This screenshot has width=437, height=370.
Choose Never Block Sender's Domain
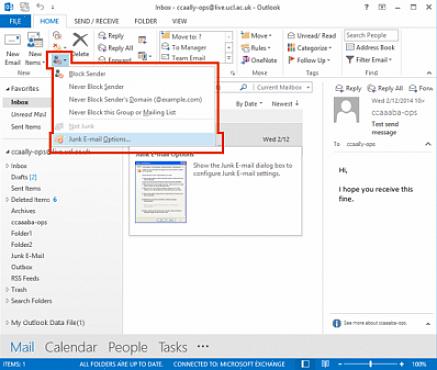tap(133, 99)
